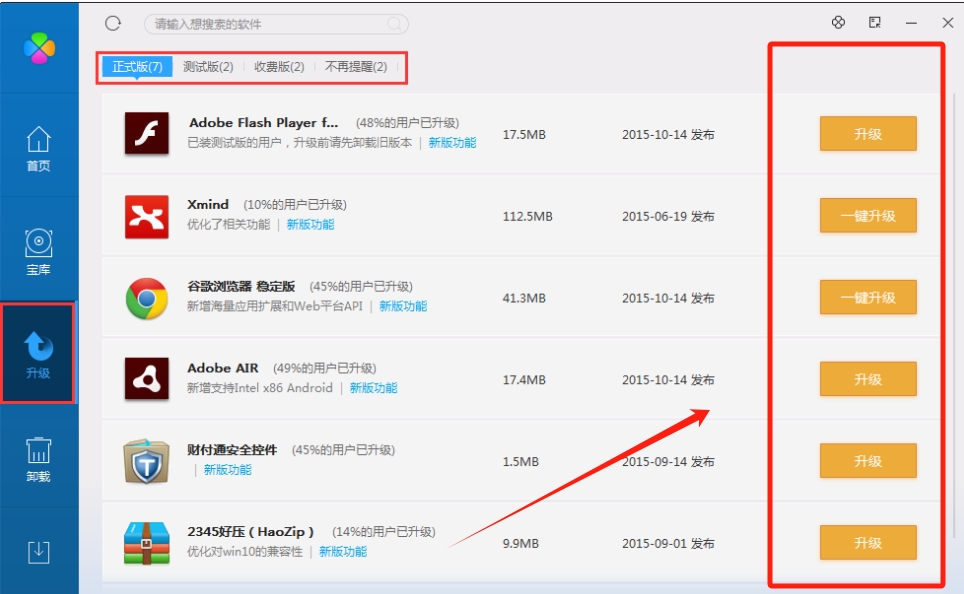Click 一键升级 for Xmind
Image resolution: width=964 pixels, height=594 pixels.
[868, 214]
